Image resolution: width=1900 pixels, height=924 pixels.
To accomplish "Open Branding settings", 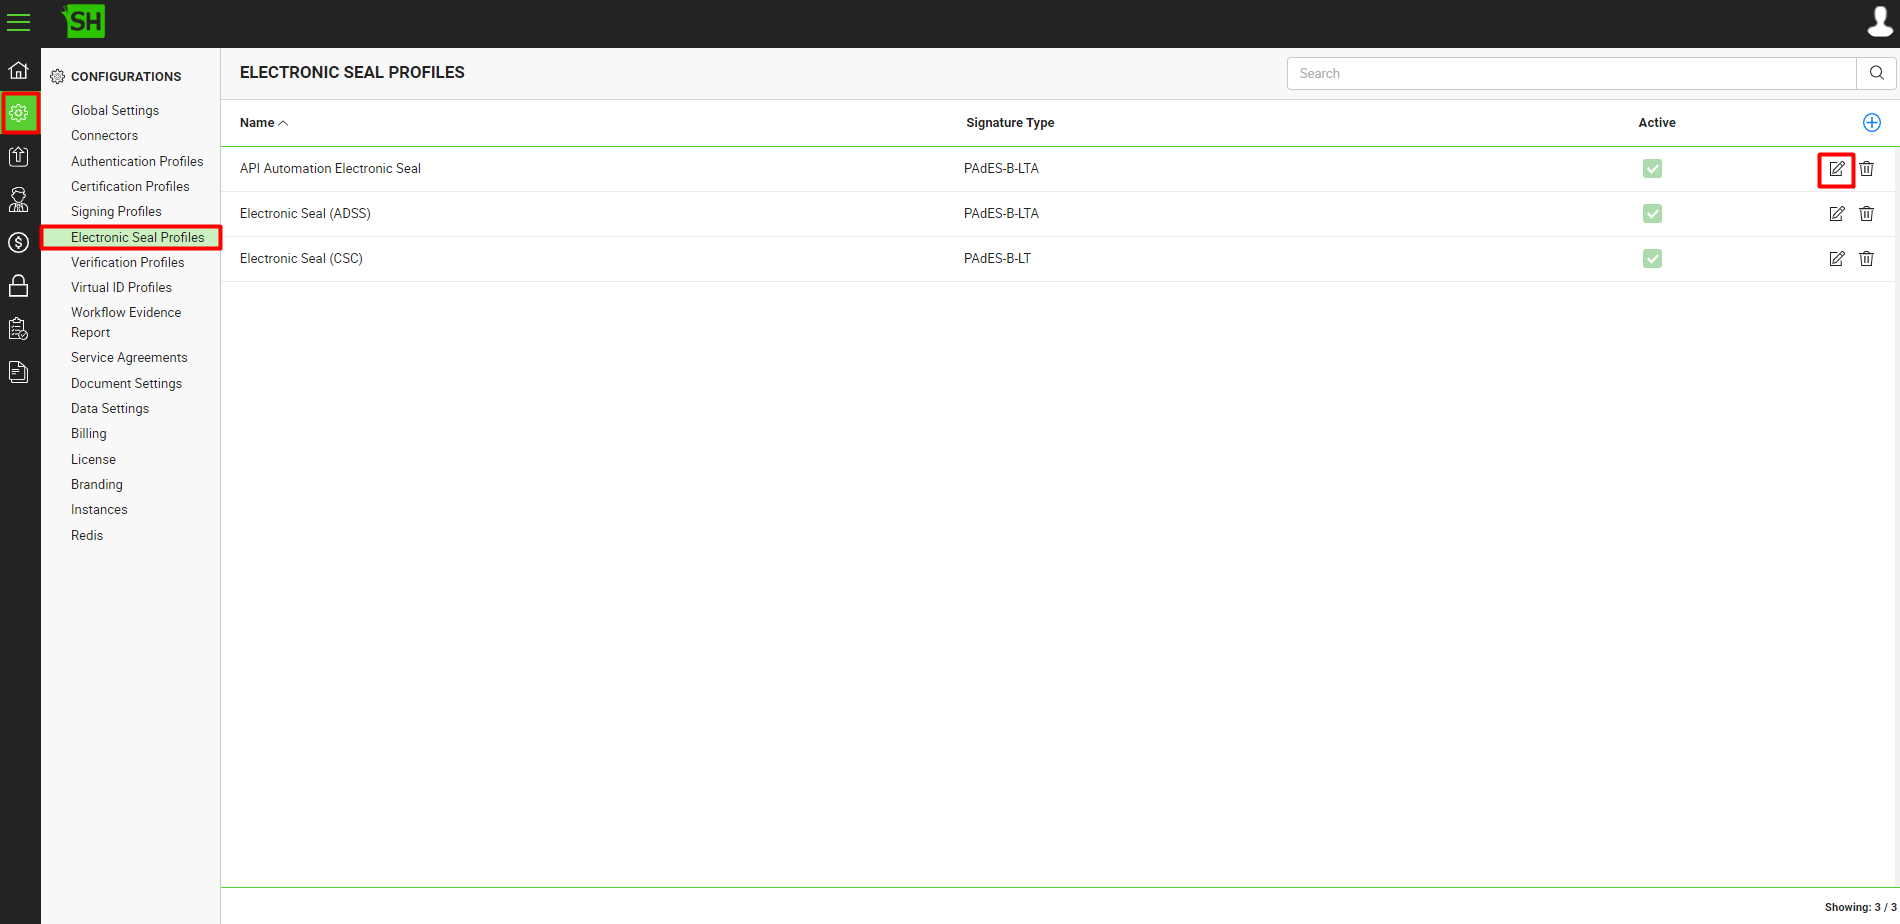I will (x=96, y=484).
